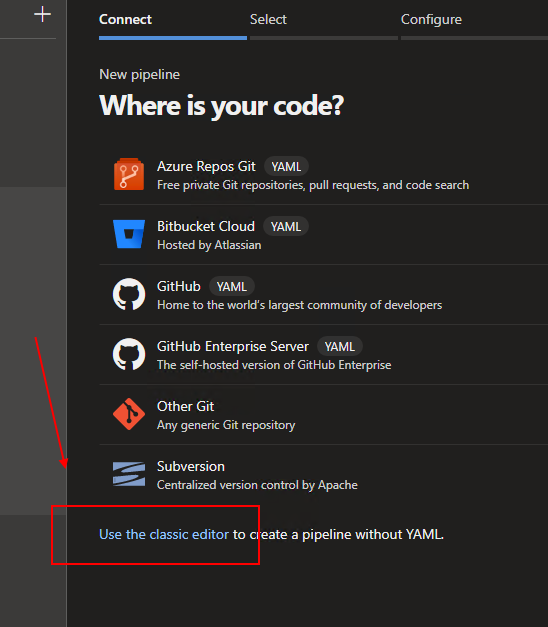Viewport: 548px width, 627px height.
Task: Click 'to create a pipeline without YAML' text
Action: click(338, 534)
